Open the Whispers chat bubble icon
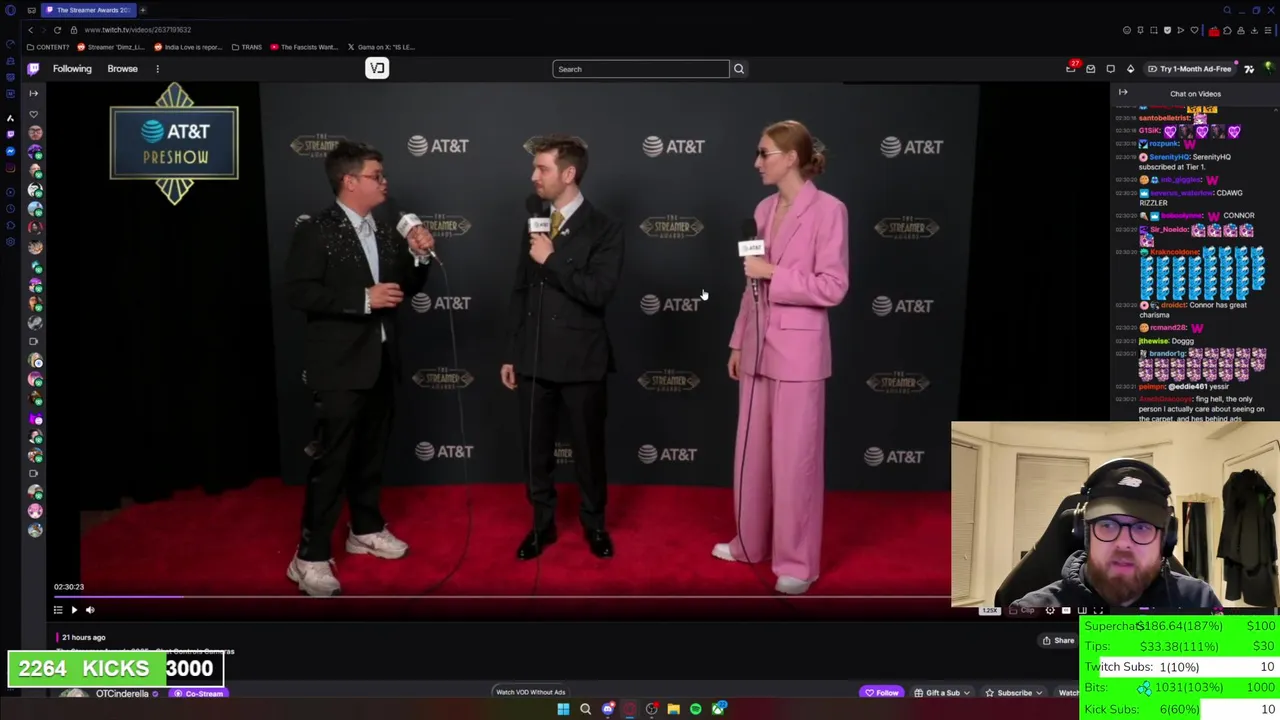This screenshot has width=1280, height=720. (x=1111, y=69)
